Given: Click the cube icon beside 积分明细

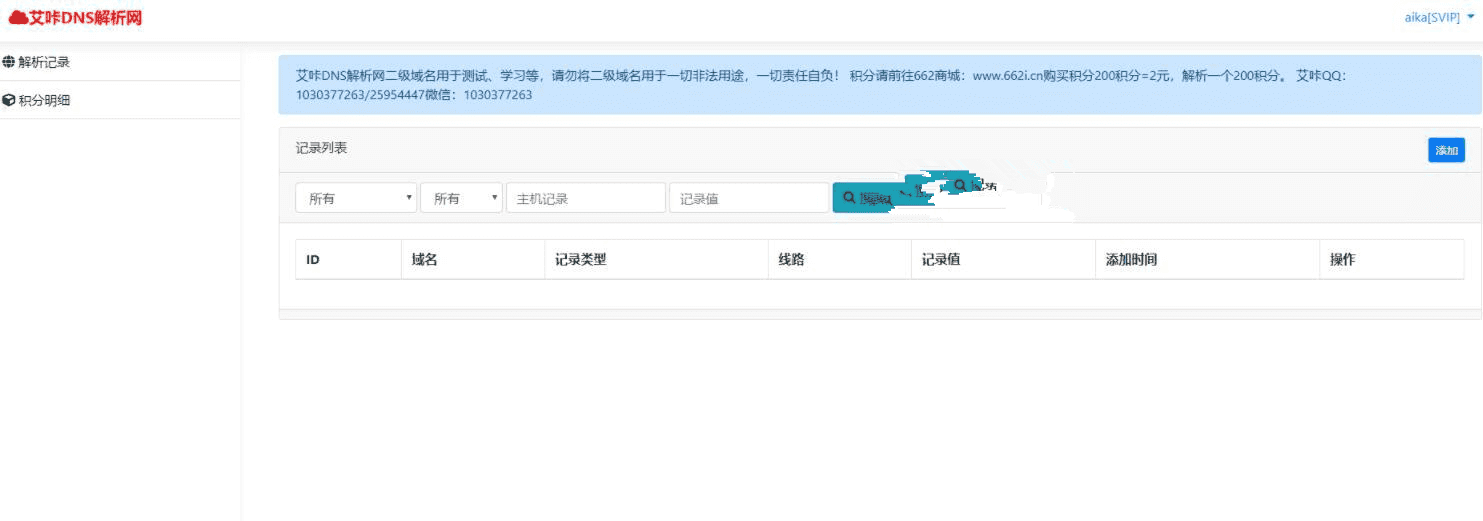Looking at the screenshot, I should (x=9, y=100).
